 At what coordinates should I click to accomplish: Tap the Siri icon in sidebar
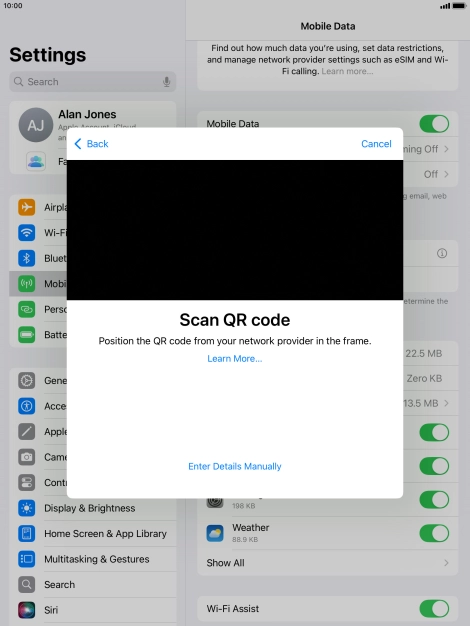[x=26, y=610]
